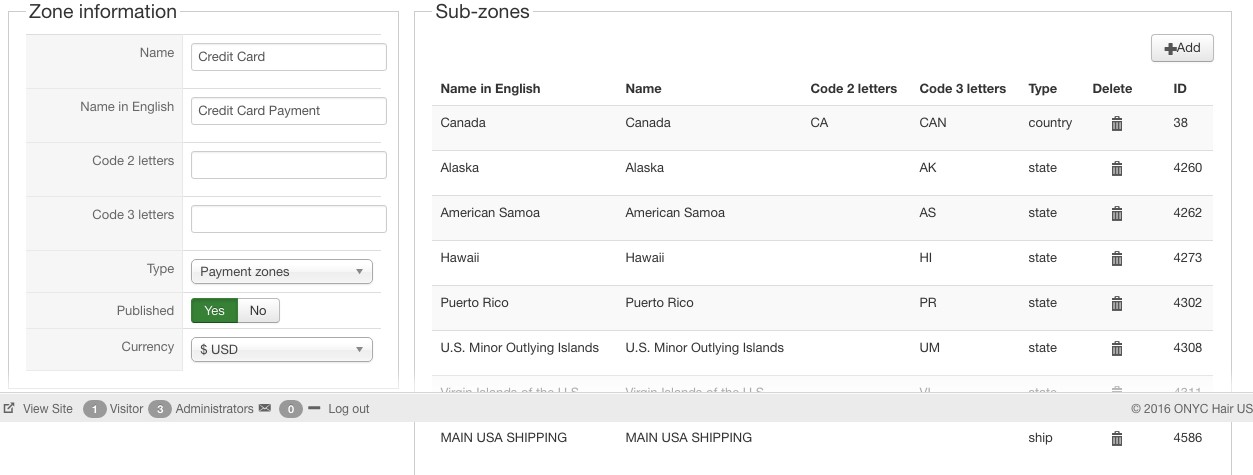Remove American Samoa using trash icon
Viewport: 1253px width, 475px height.
(1117, 214)
